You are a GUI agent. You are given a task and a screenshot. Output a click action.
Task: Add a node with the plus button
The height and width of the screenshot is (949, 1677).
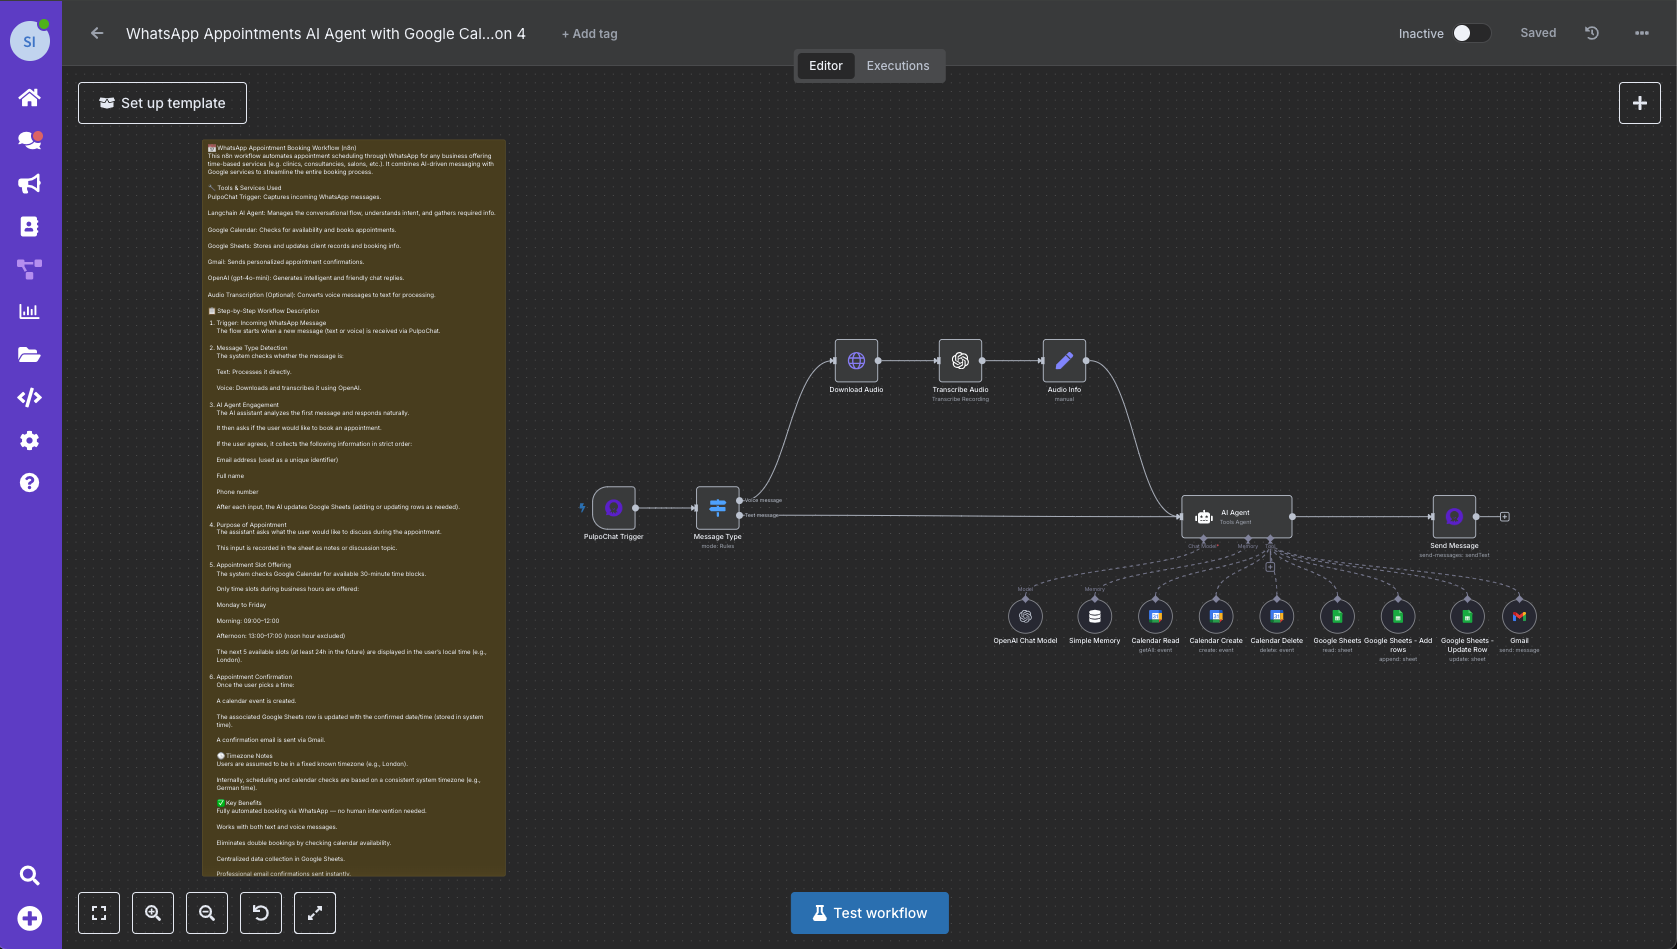coord(1640,103)
